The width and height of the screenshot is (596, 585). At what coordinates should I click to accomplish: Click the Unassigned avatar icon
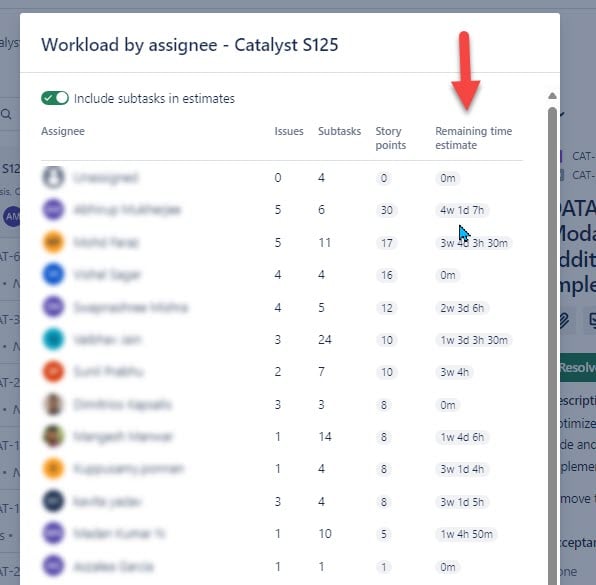click(53, 178)
